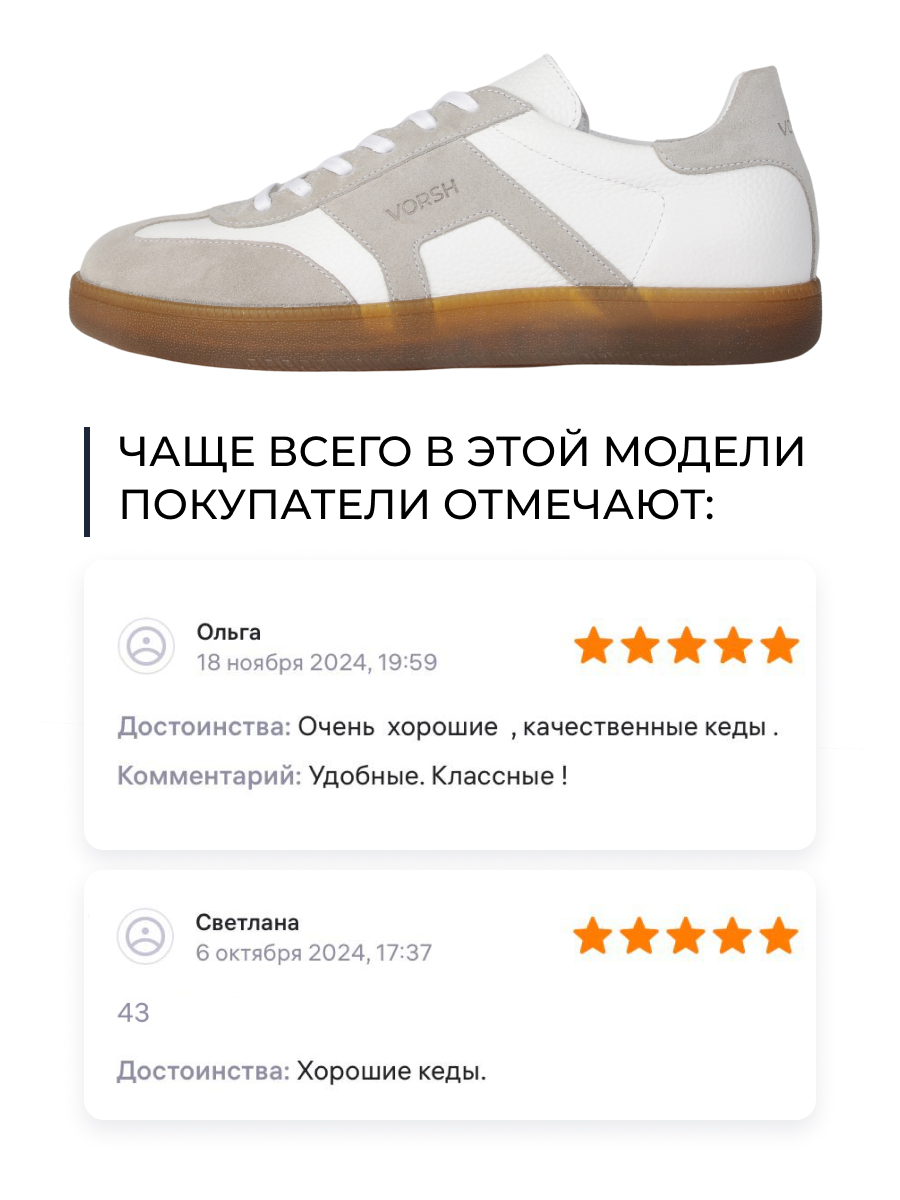This screenshot has height=1200, width=900.
Task: Open reviewer name Светлана
Action: point(248,922)
